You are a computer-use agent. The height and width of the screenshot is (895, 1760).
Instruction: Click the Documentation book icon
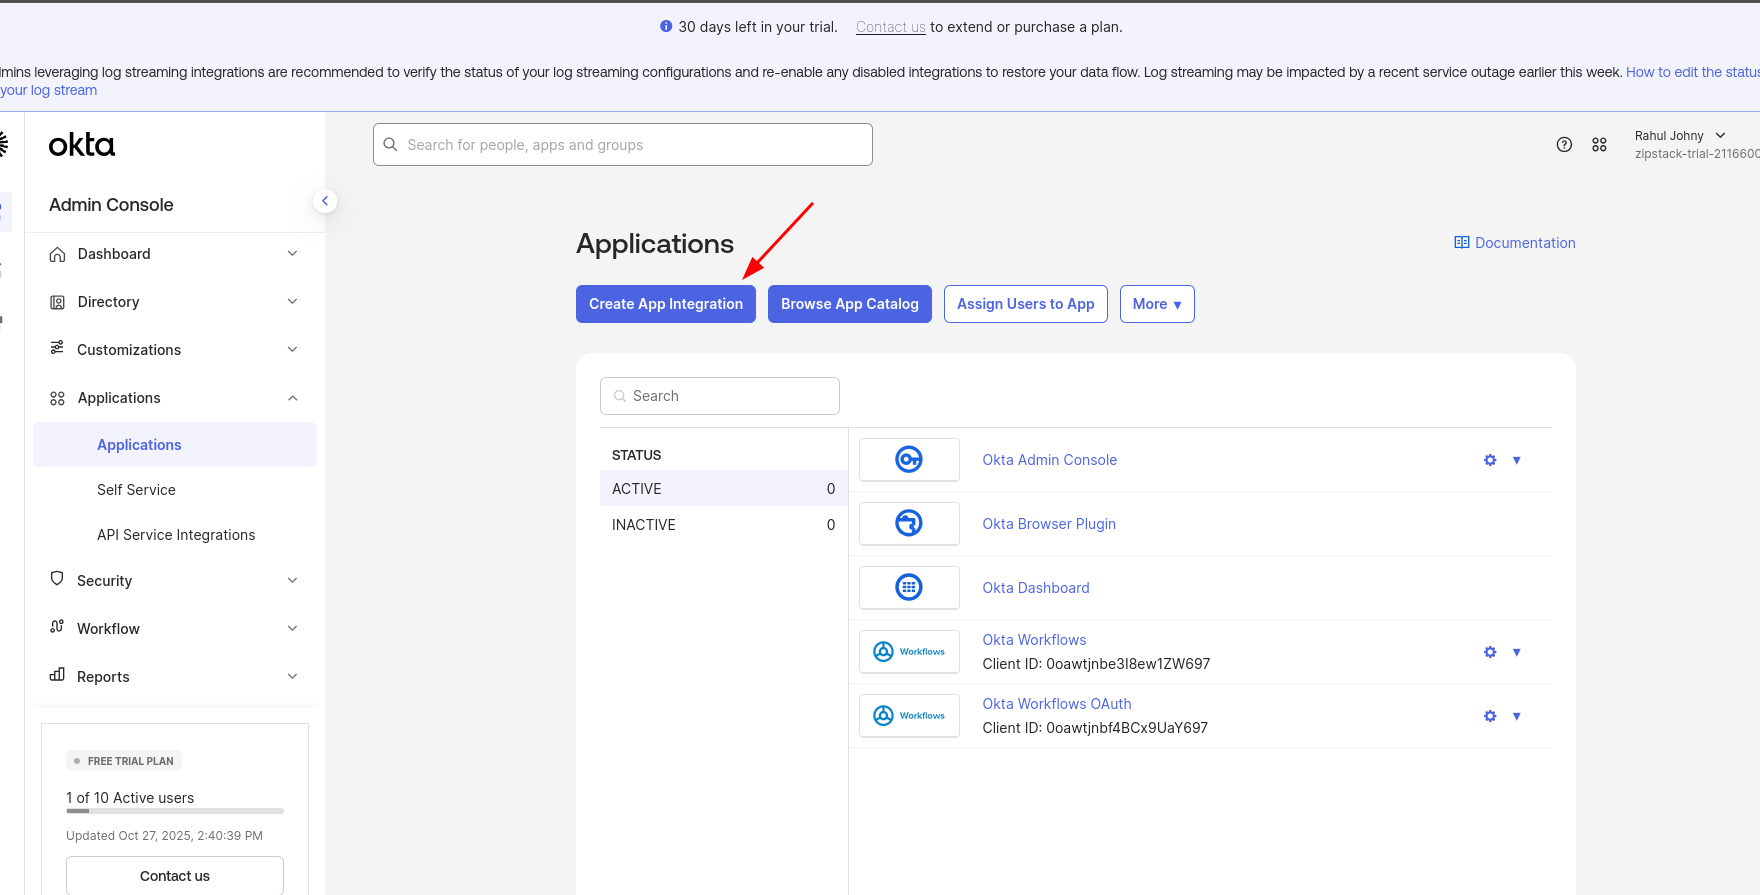(1462, 243)
